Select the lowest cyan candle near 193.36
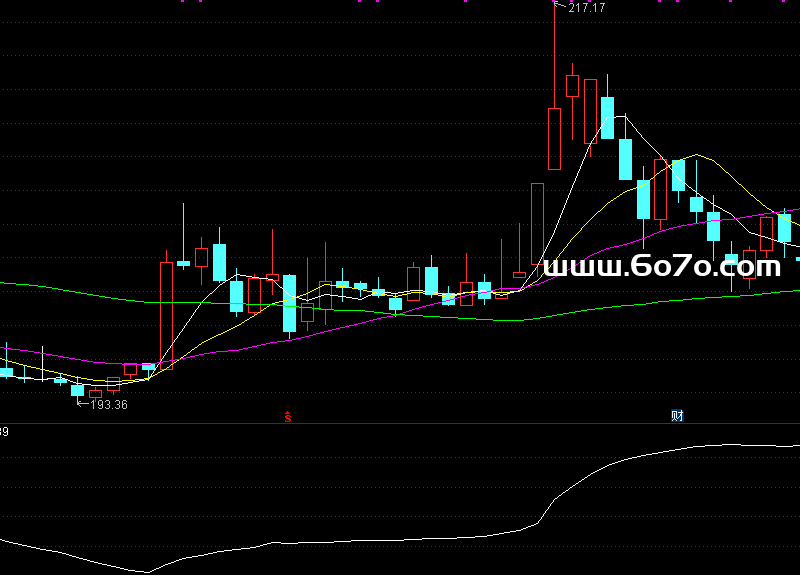Viewport: 800px width, 575px height. tap(77, 390)
